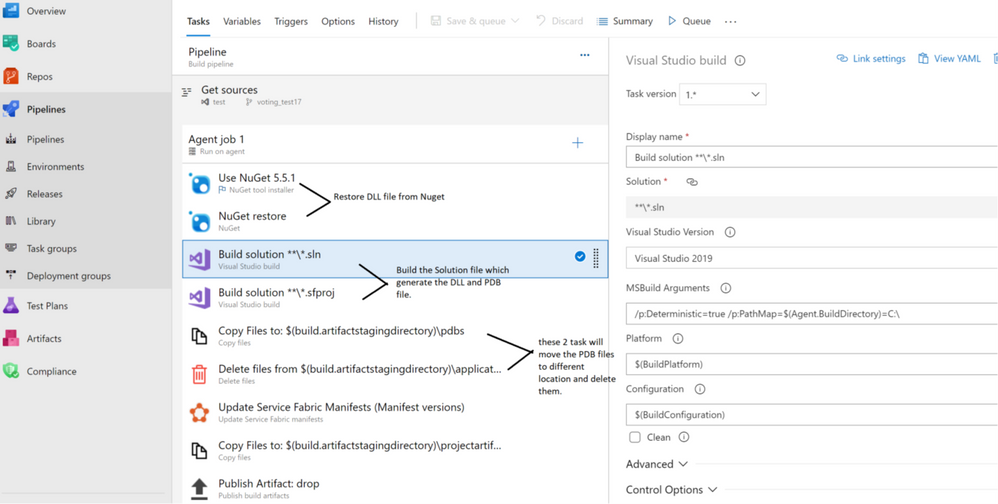Switch to the Variables tab
The image size is (998, 504).
(242, 21)
